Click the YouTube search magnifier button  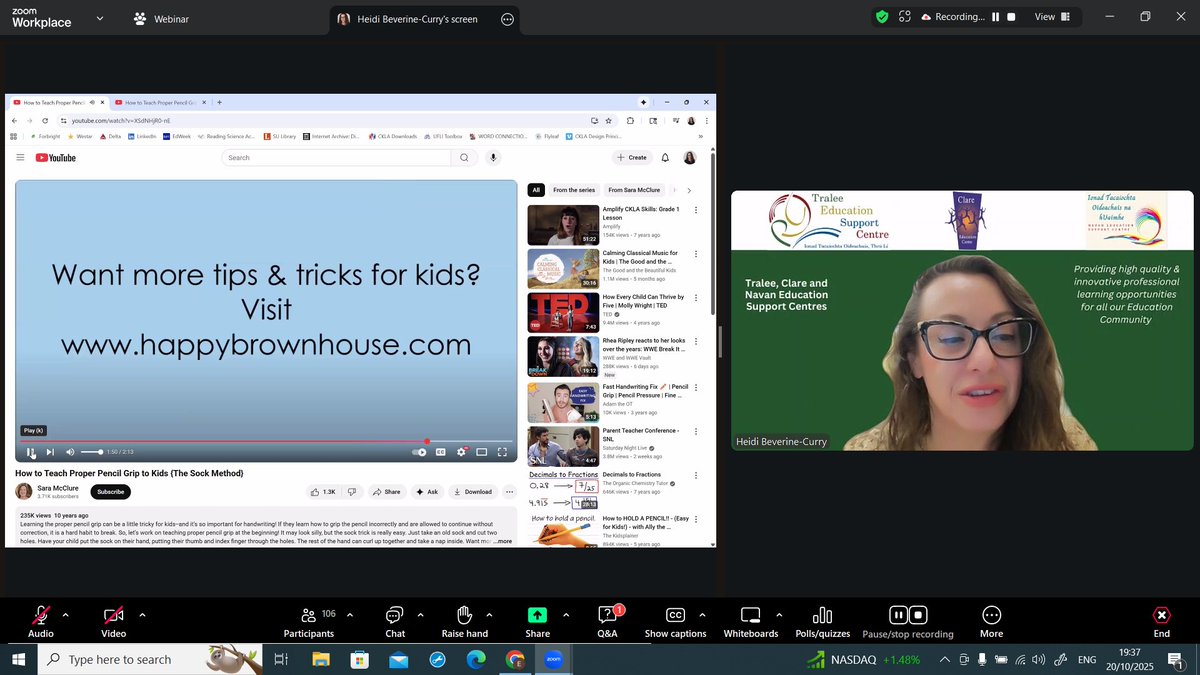pyautogui.click(x=464, y=158)
